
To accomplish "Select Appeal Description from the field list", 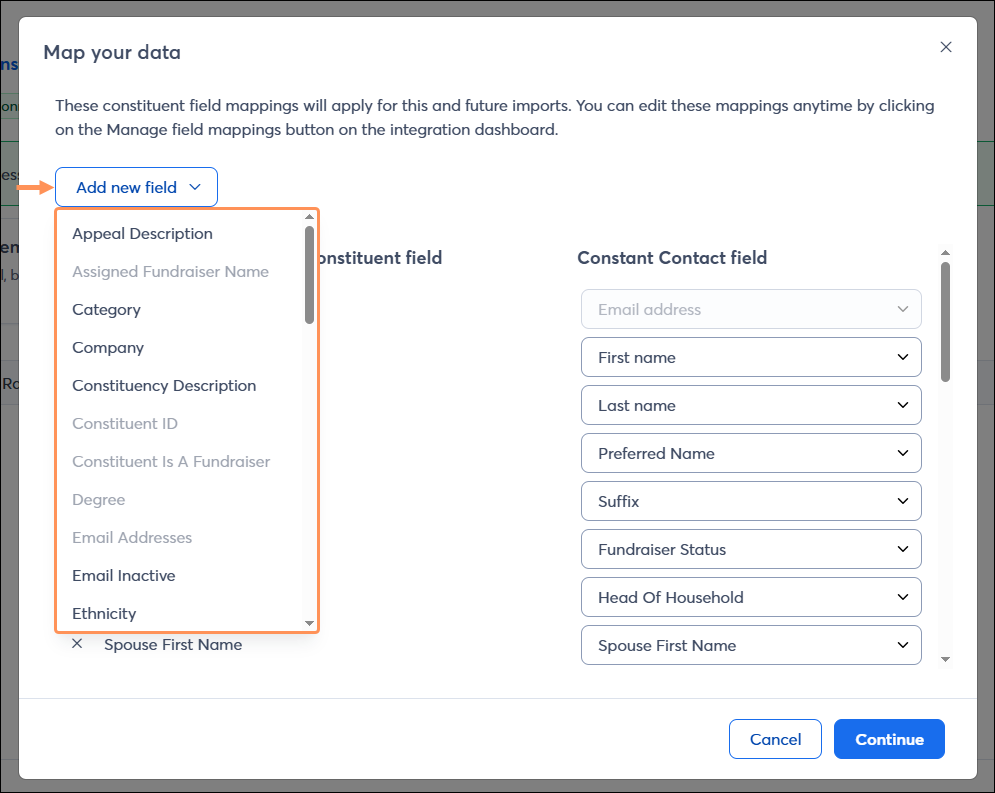I will pyautogui.click(x=142, y=233).
